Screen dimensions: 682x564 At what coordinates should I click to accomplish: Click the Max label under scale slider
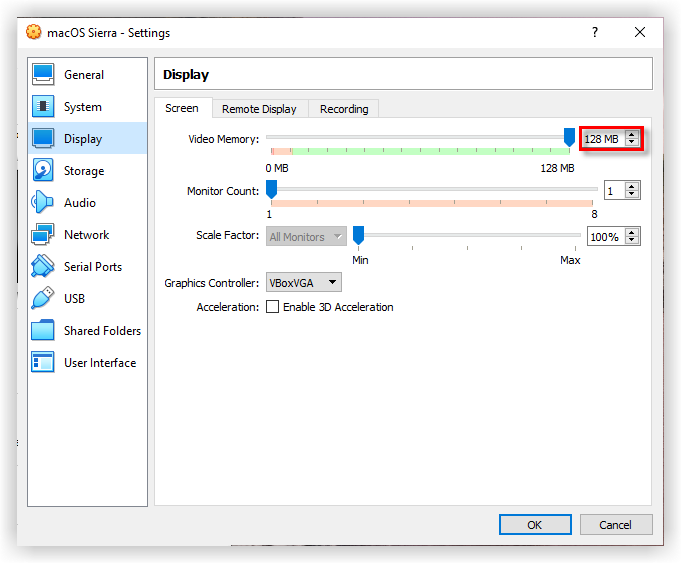click(570, 260)
